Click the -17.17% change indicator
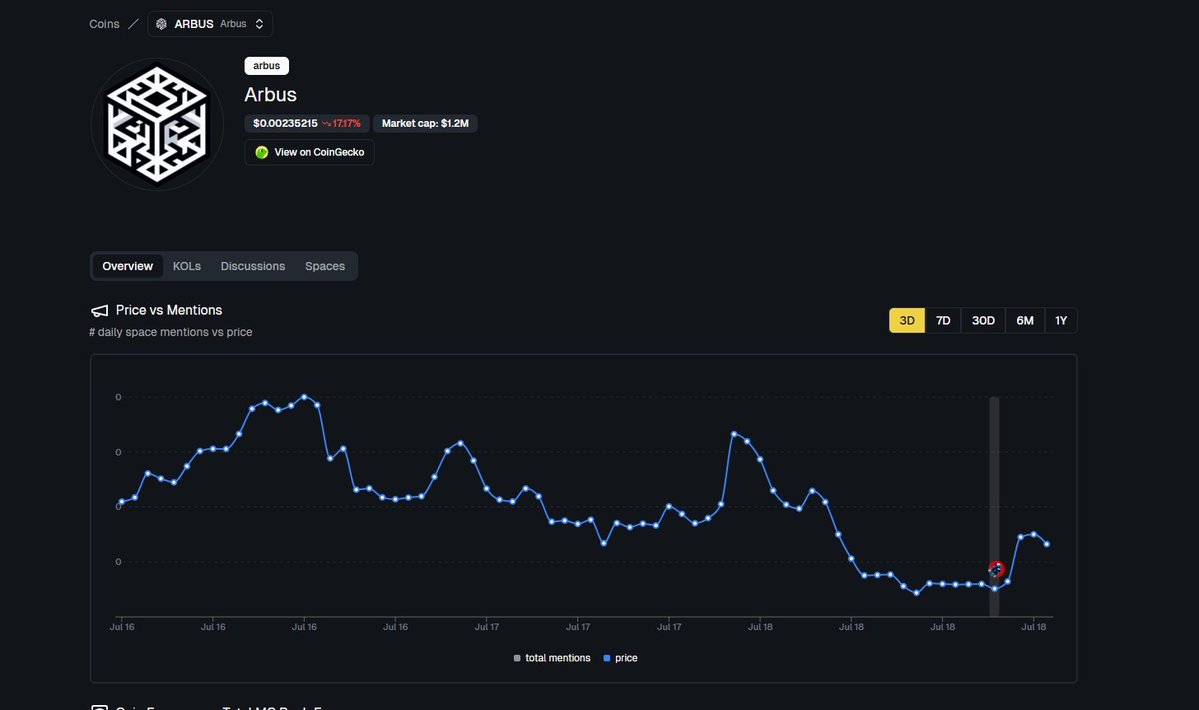1199x710 pixels. [341, 123]
